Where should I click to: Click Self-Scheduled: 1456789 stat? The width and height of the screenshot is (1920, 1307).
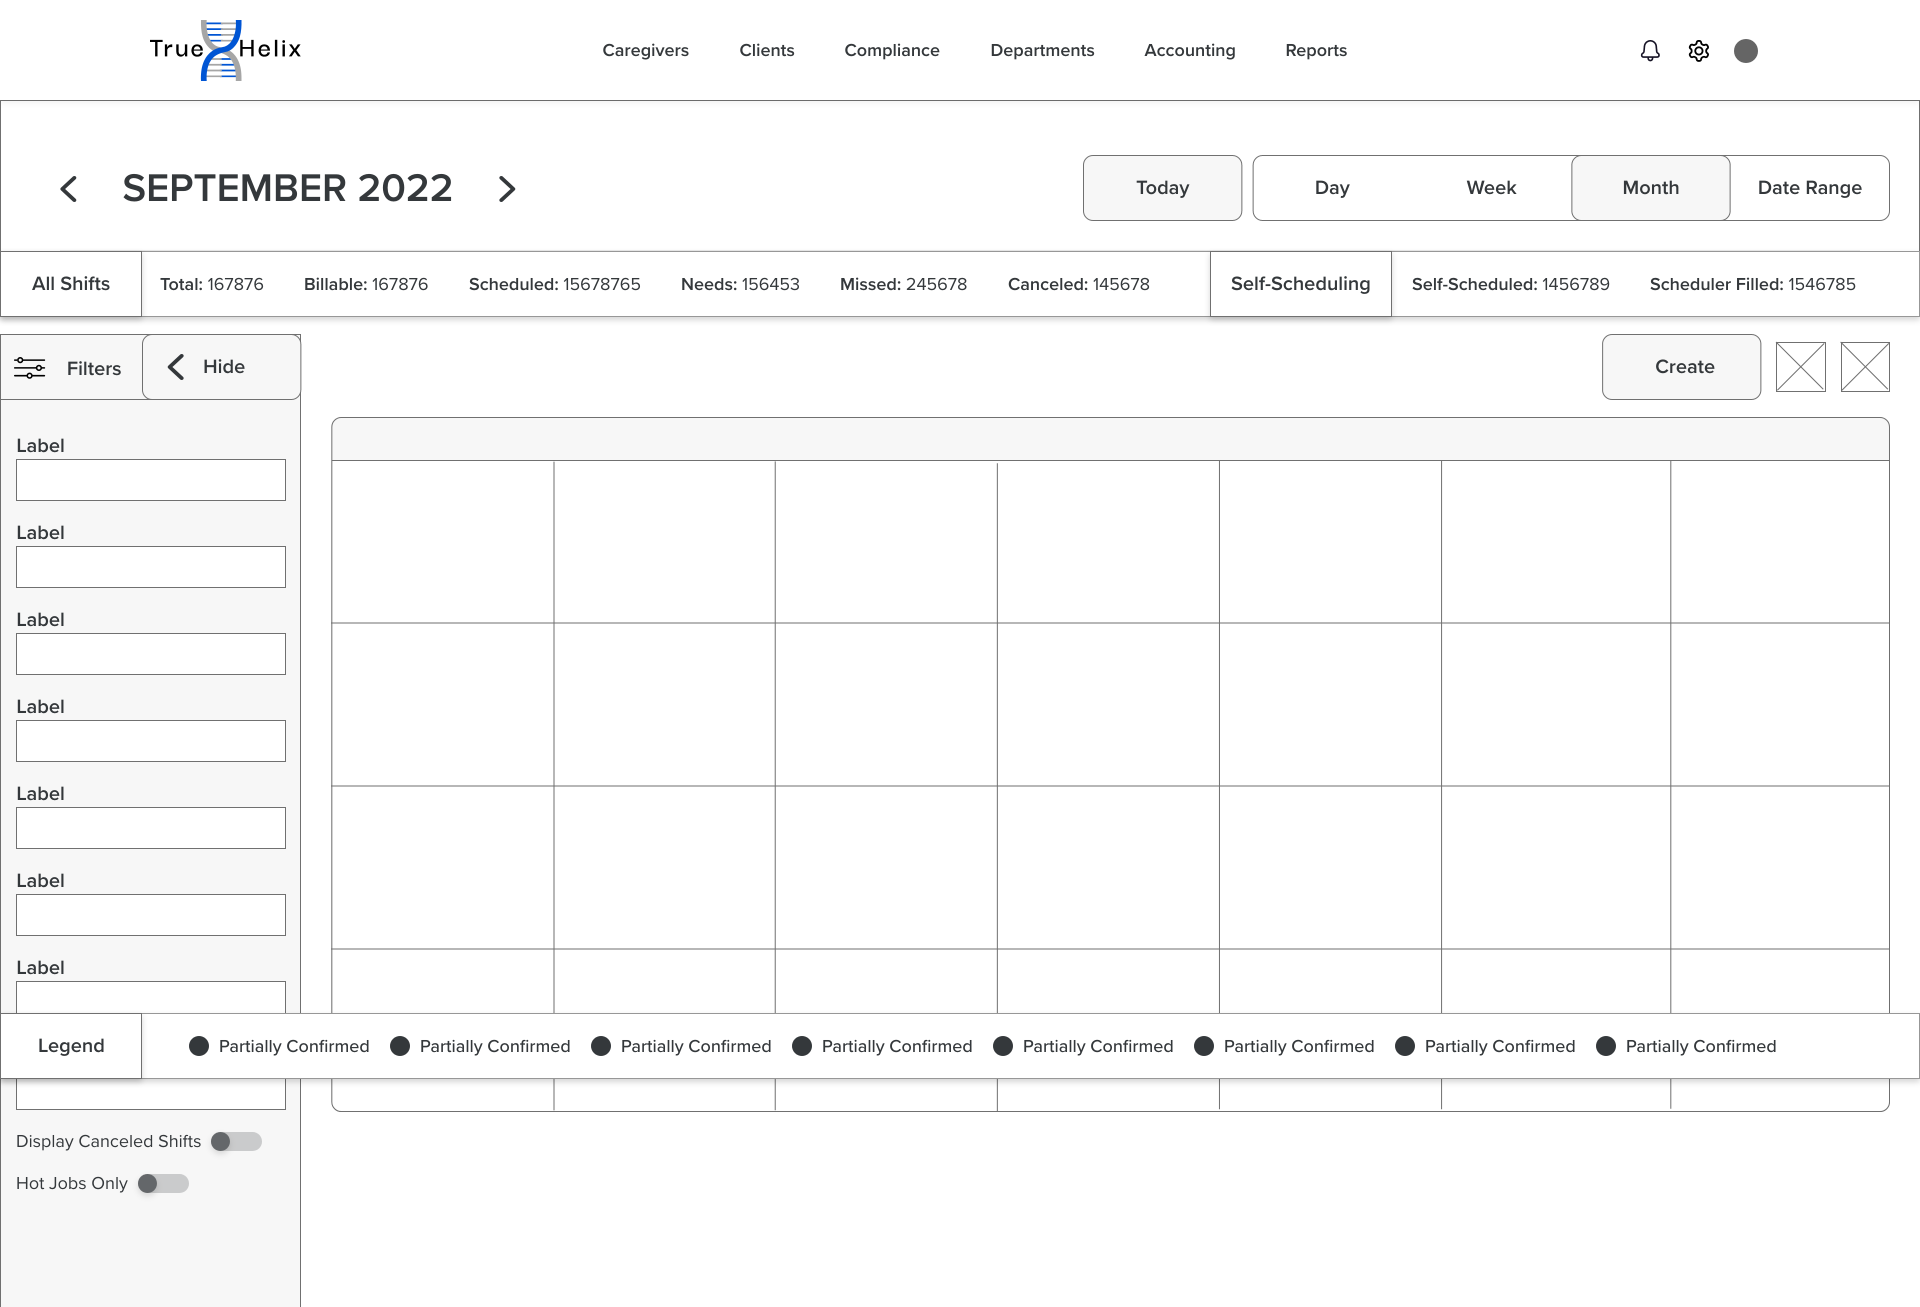[1510, 284]
